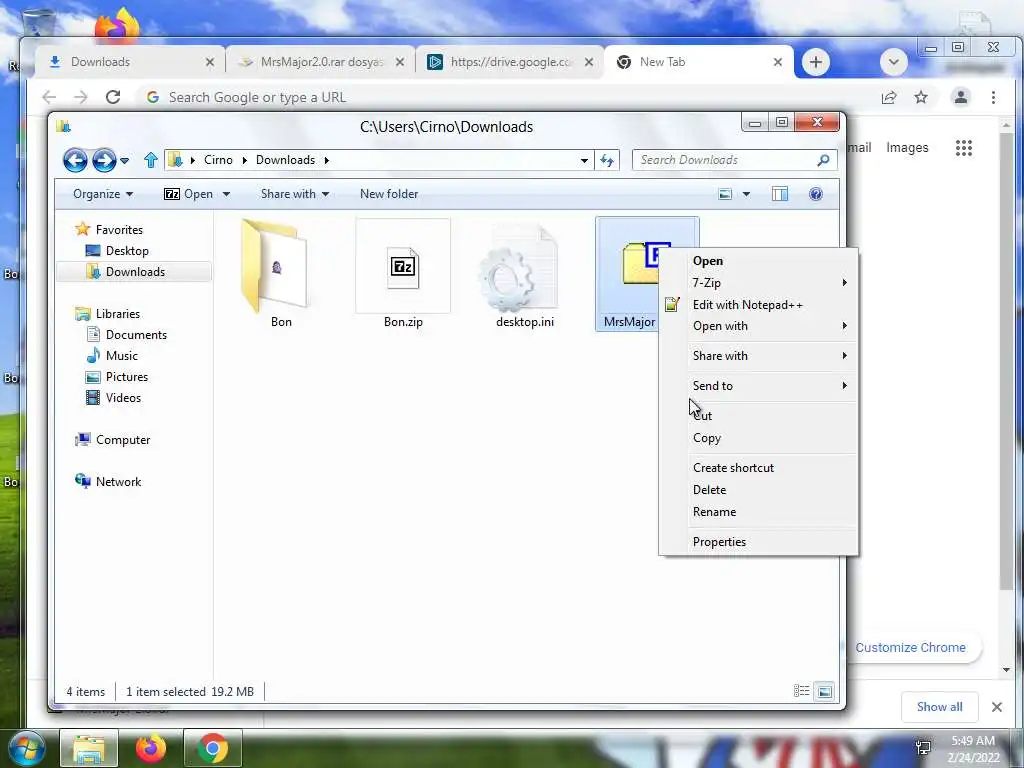
Task: Select the desktop.ini file
Action: coord(524,274)
